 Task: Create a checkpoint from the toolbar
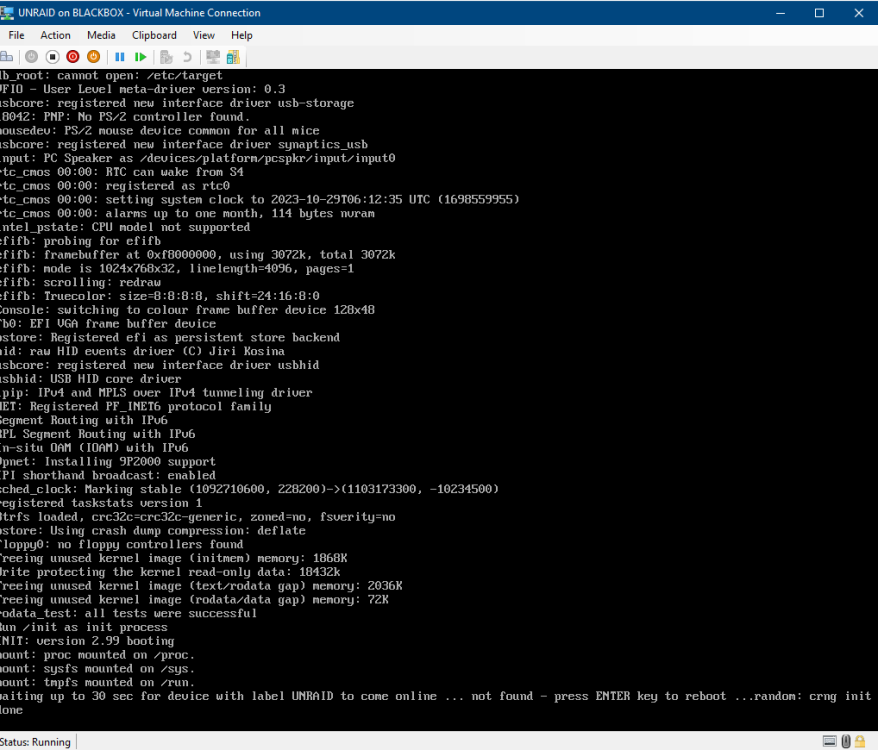[x=166, y=57]
